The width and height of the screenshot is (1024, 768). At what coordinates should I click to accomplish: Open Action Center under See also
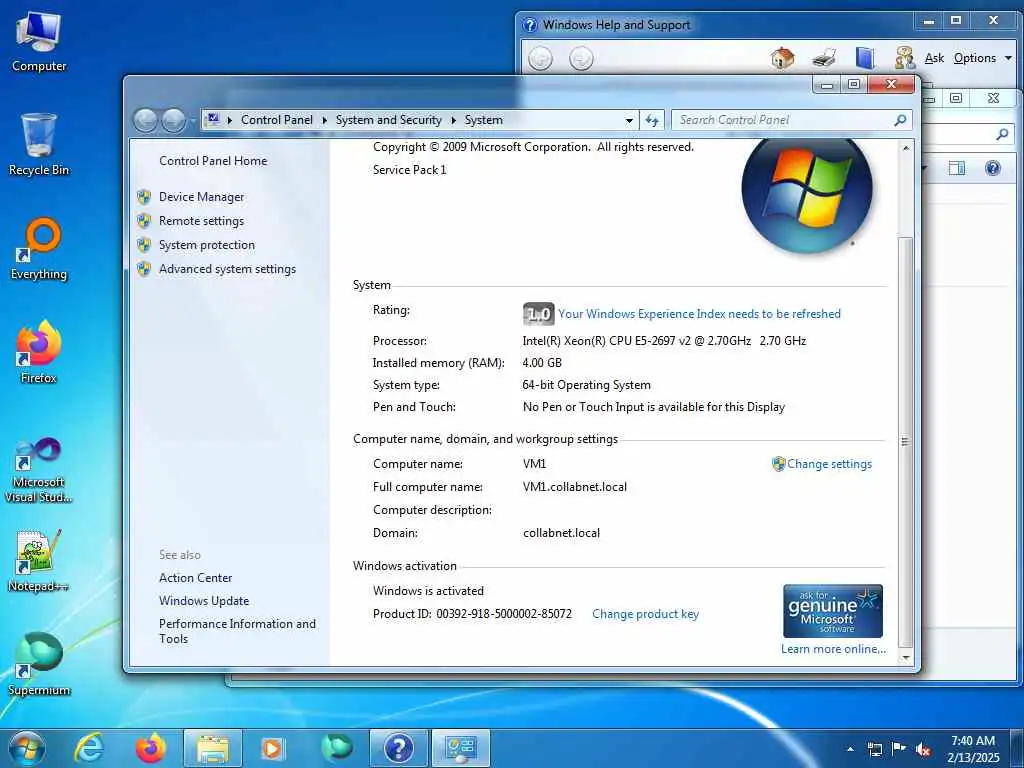tap(195, 578)
